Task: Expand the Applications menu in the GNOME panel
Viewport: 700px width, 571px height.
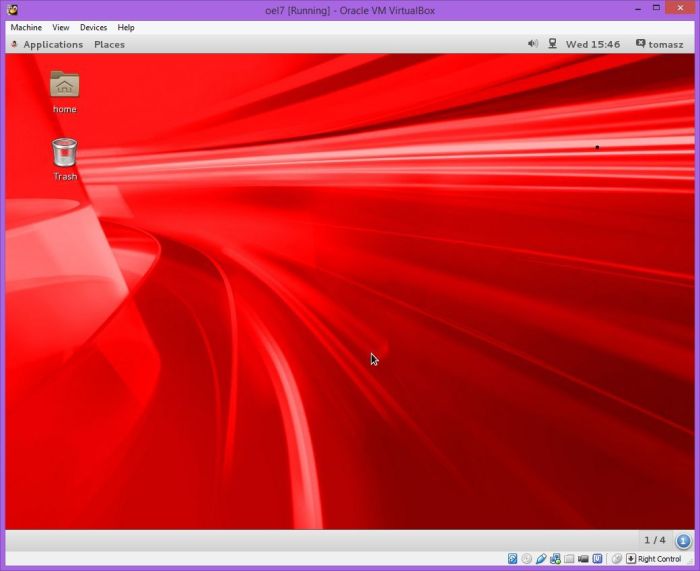Action: pyautogui.click(x=52, y=44)
